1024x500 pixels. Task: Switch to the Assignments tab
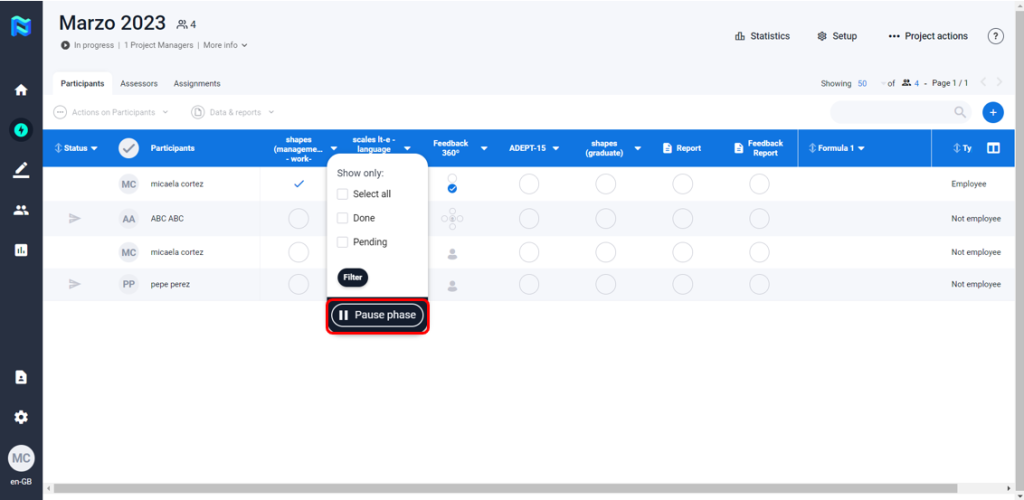[x=197, y=84]
